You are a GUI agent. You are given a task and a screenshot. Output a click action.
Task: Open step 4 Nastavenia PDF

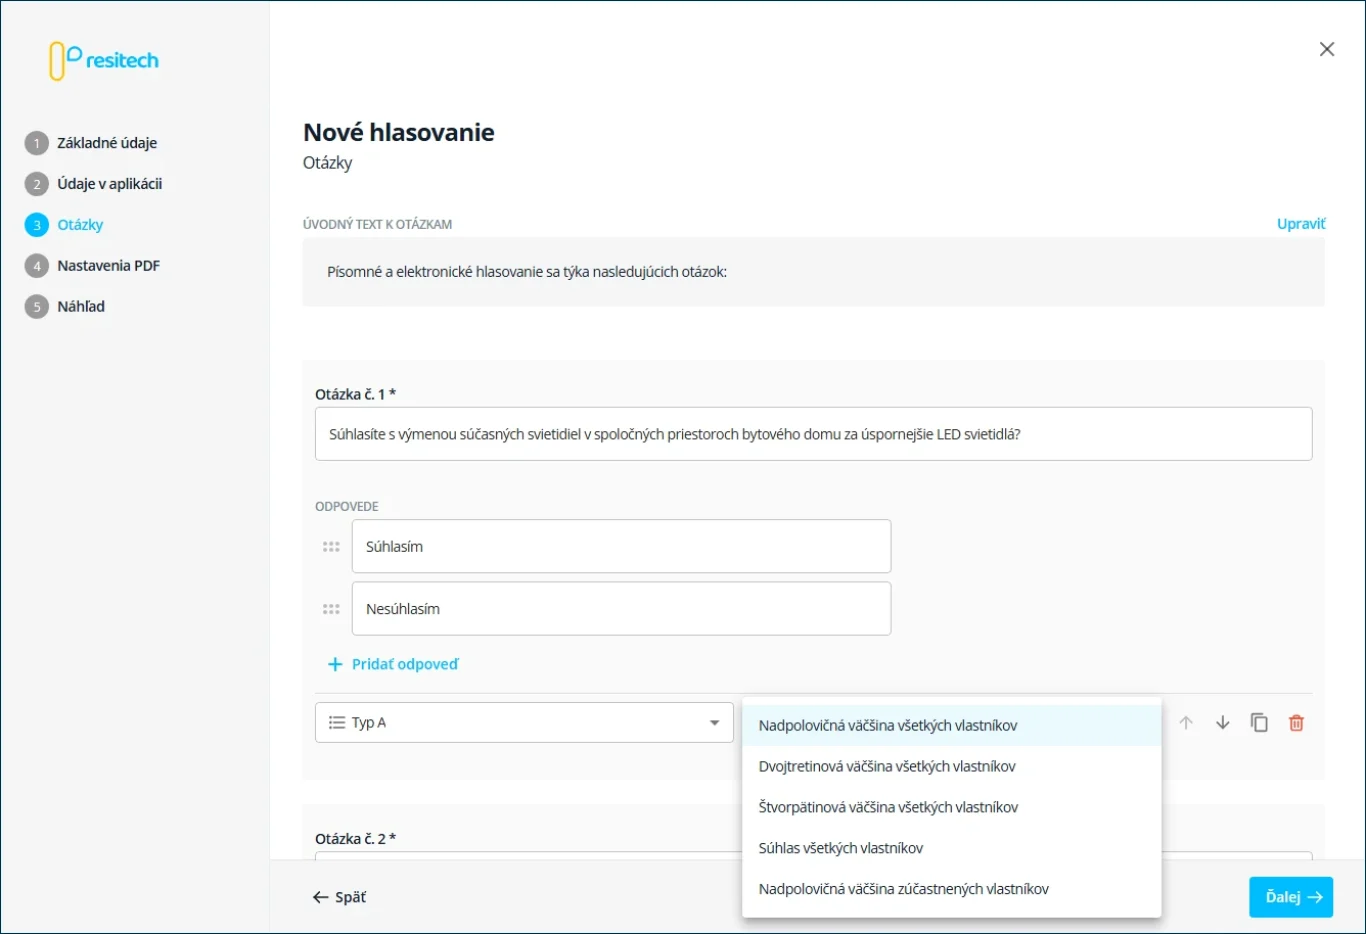click(x=92, y=266)
